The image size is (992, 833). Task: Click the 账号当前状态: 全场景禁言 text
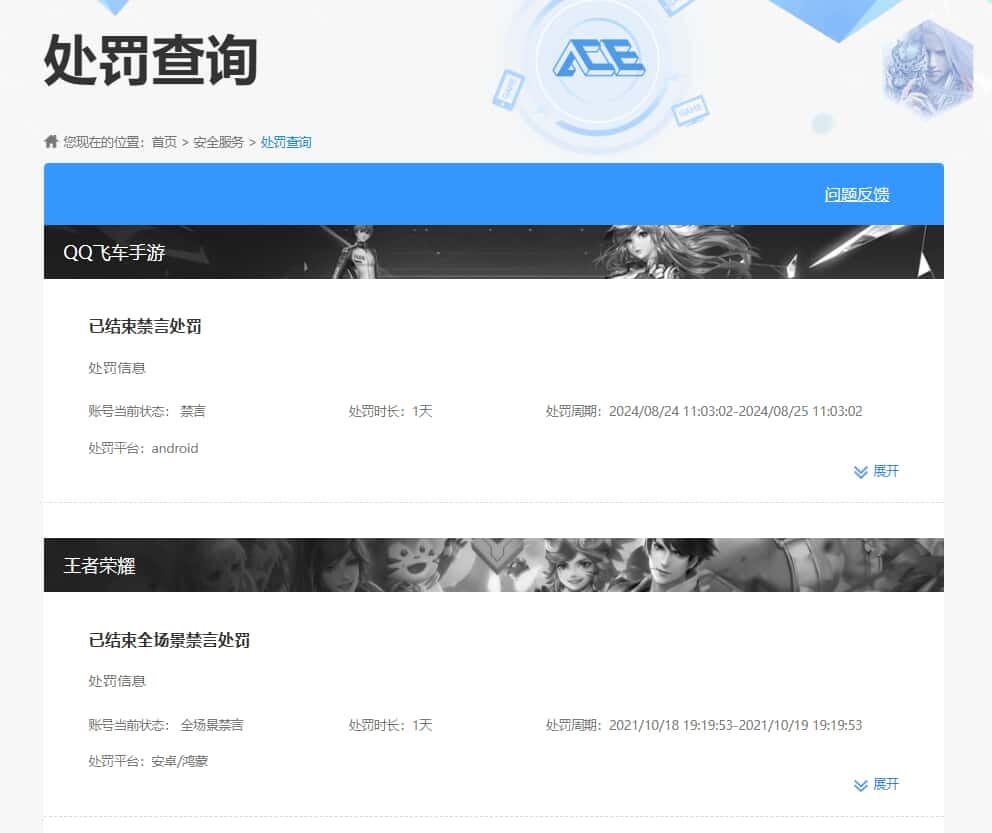pyautogui.click(x=166, y=725)
